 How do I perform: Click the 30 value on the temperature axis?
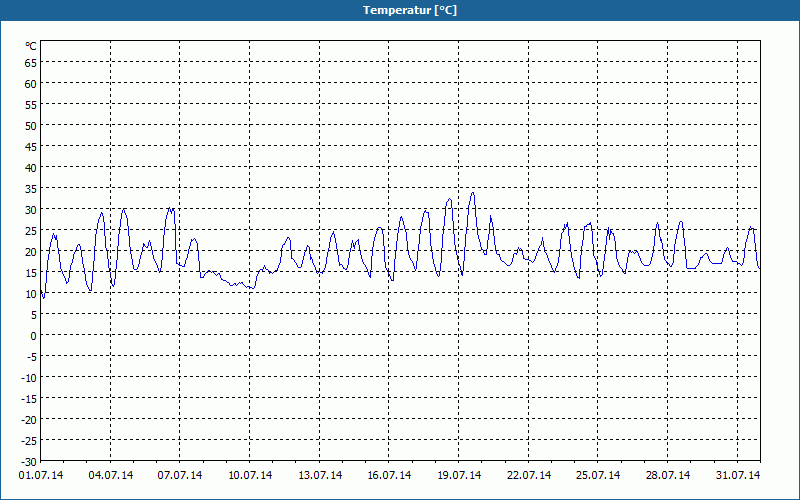pyautogui.click(x=31, y=210)
